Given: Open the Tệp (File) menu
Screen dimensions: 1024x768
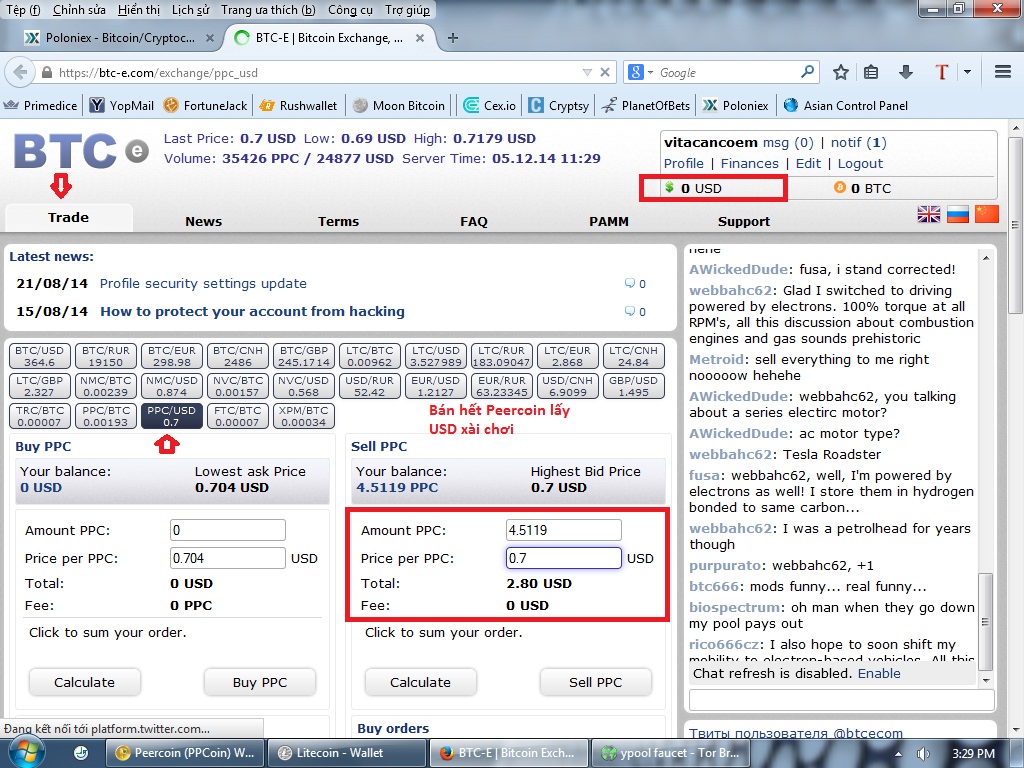Looking at the screenshot, I should coord(23,10).
